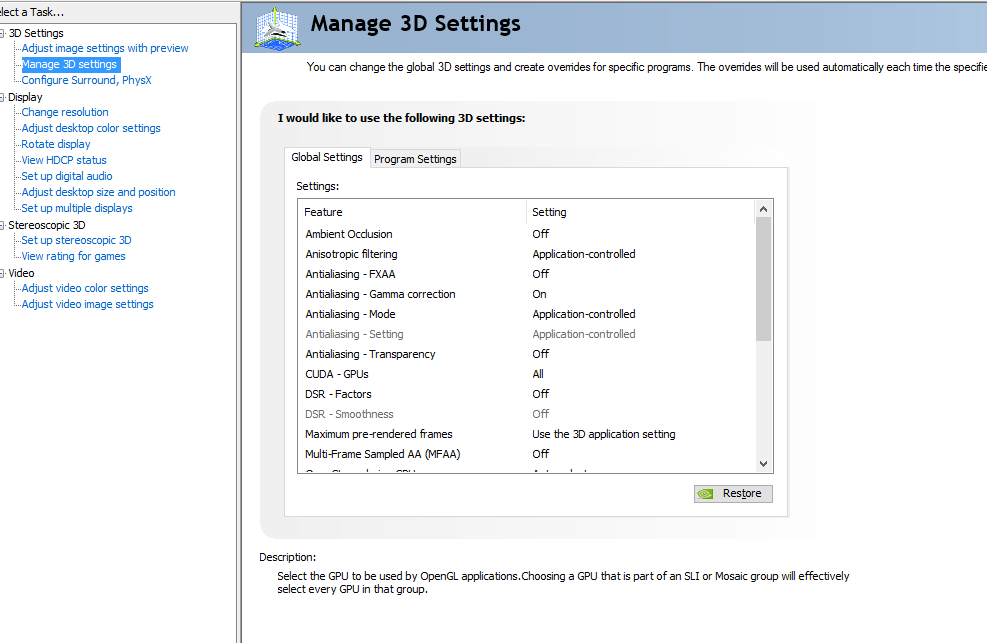This screenshot has width=987, height=643.
Task: Open the Change resolution page
Action: (65, 113)
